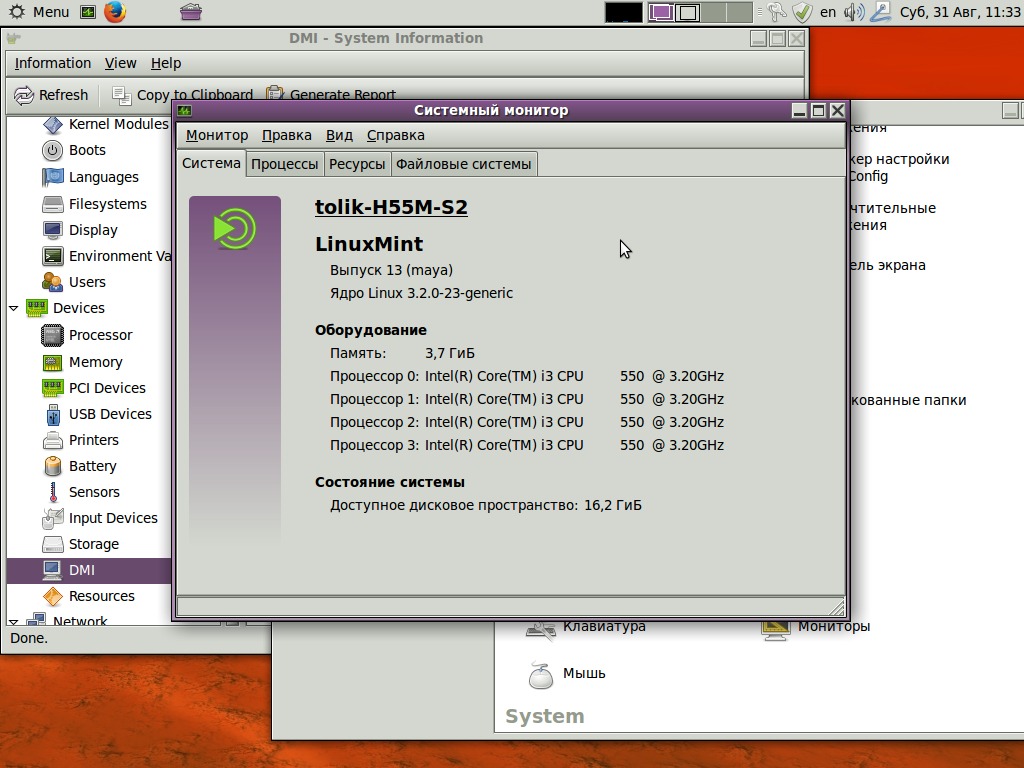Click the Copy to Clipboard icon
1024x768 pixels.
point(121,95)
